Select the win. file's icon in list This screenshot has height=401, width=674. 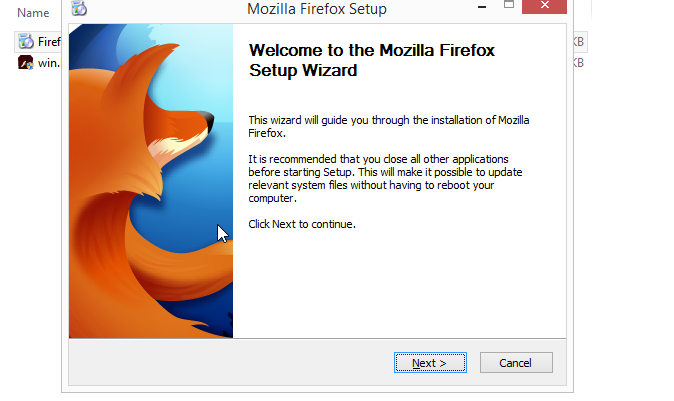tap(25, 63)
